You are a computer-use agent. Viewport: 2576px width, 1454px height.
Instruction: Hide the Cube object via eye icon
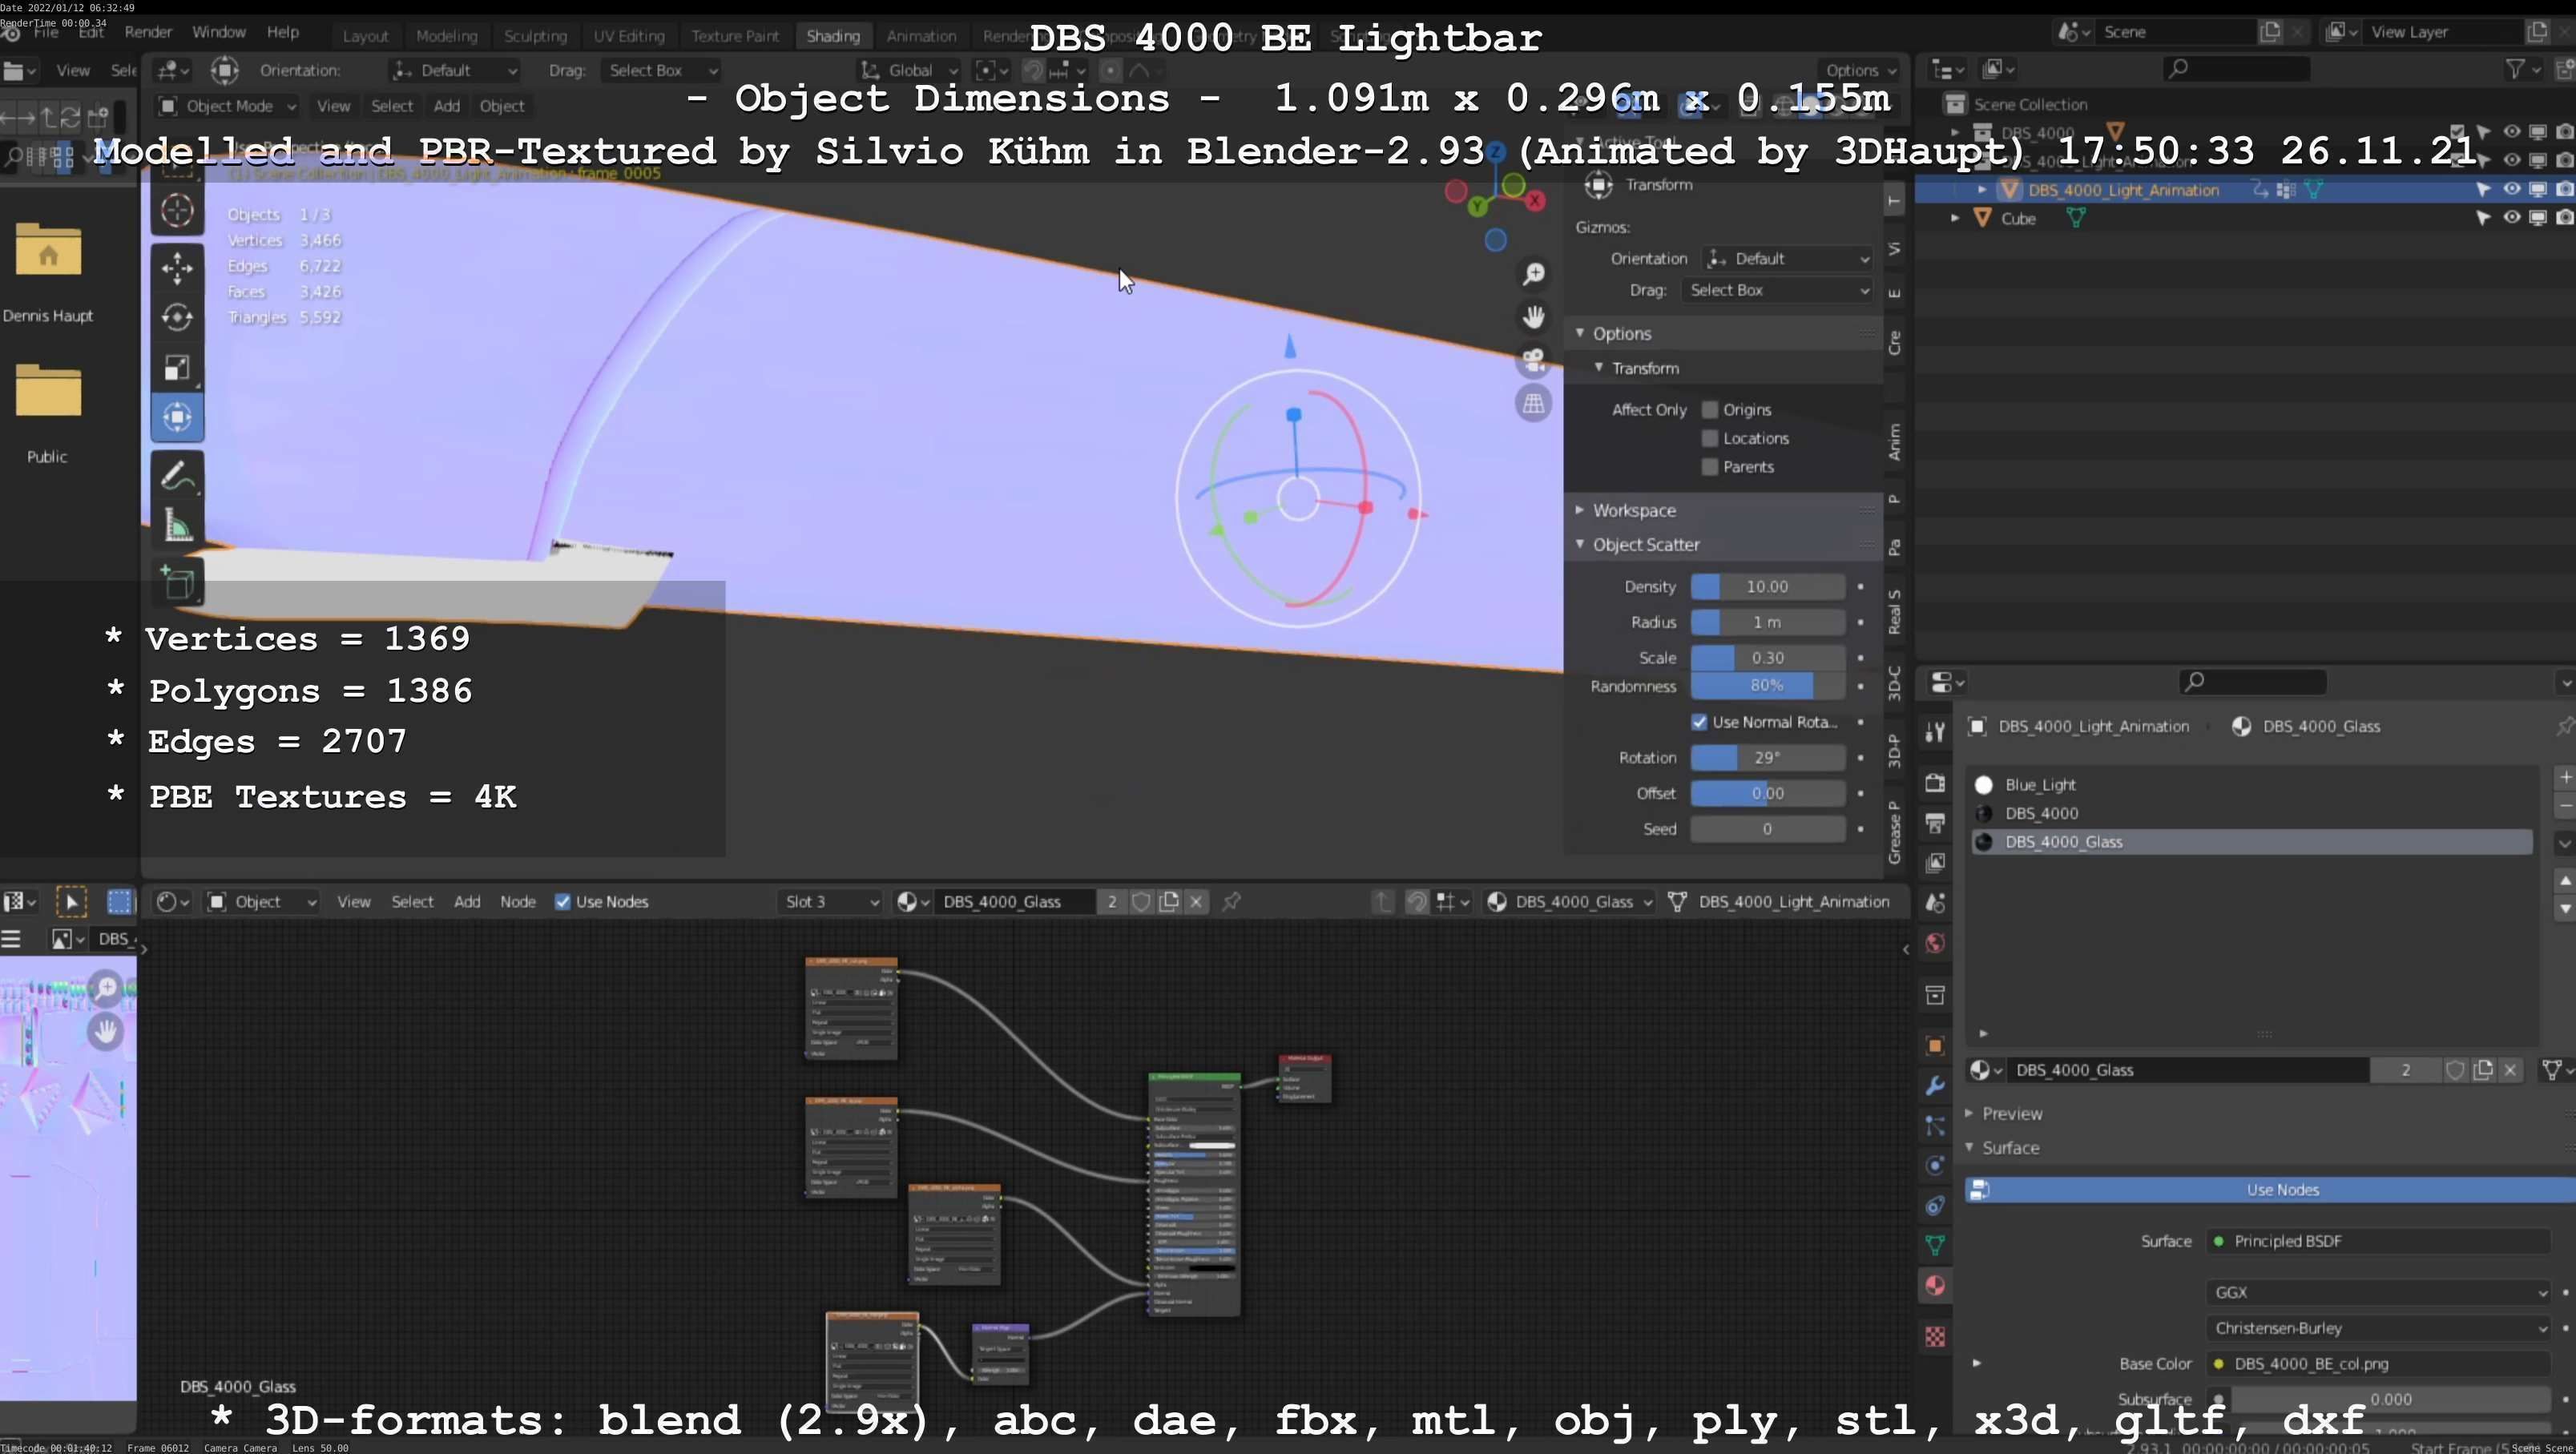(2511, 218)
